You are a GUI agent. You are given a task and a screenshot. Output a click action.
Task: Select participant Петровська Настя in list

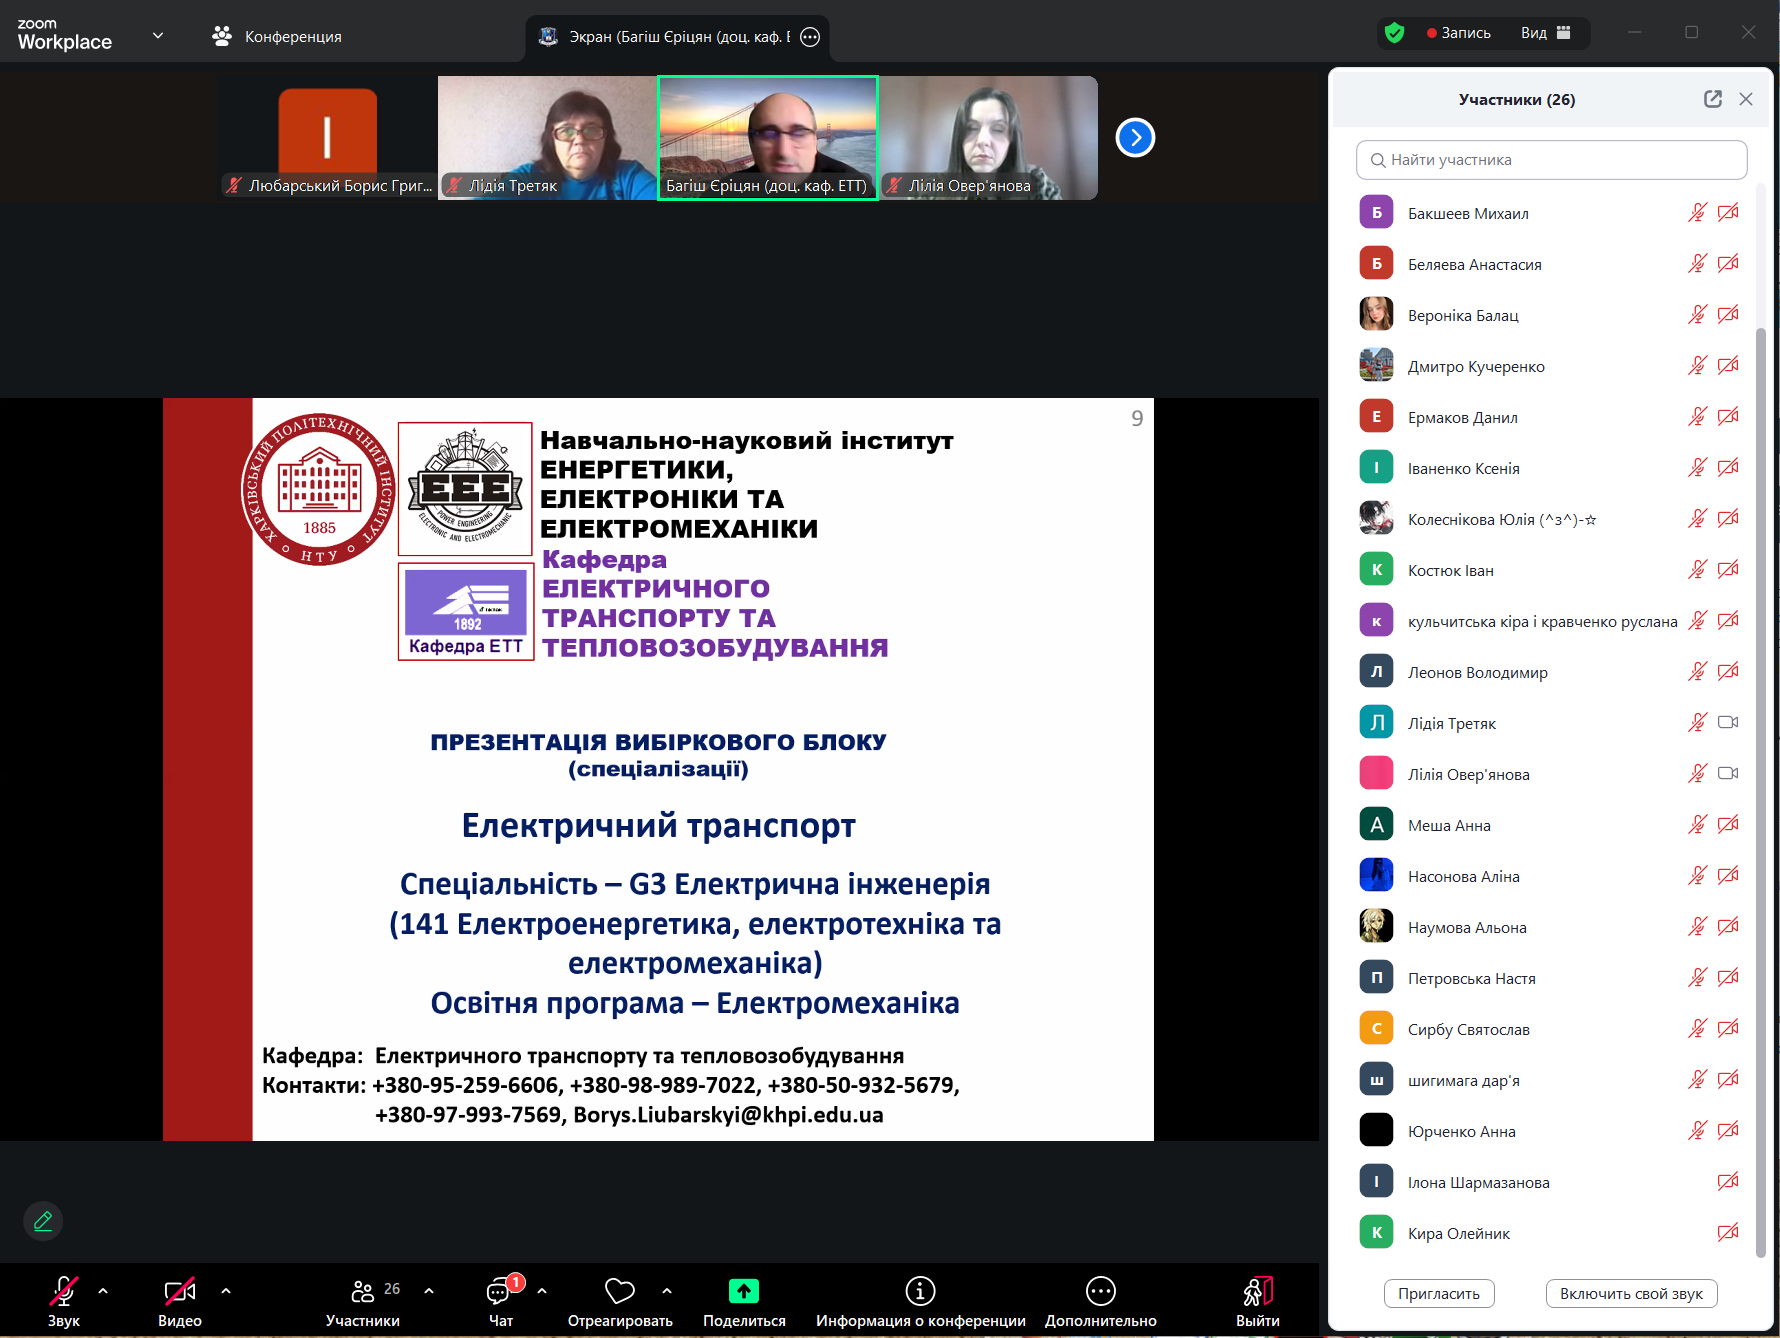1551,978
